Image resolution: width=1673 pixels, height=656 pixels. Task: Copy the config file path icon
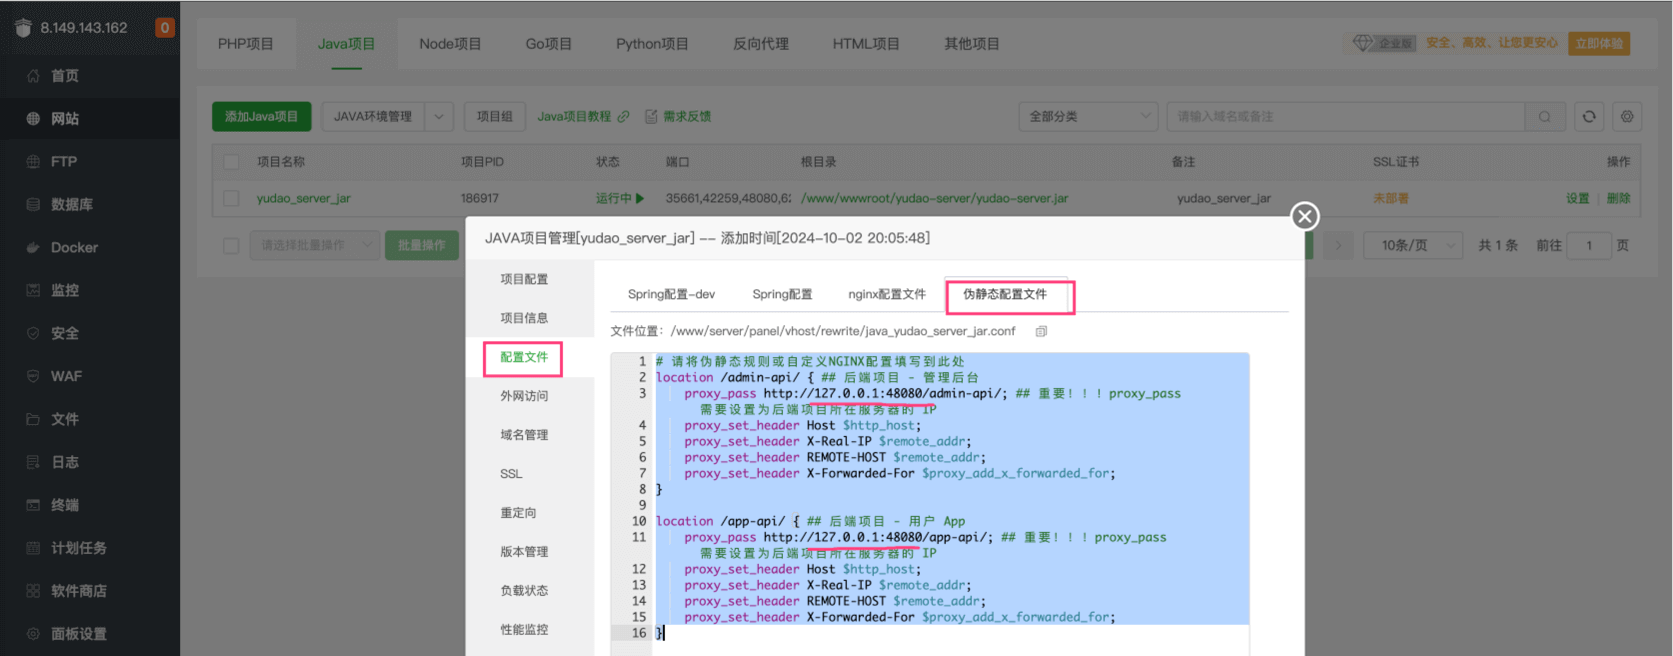(x=1041, y=331)
